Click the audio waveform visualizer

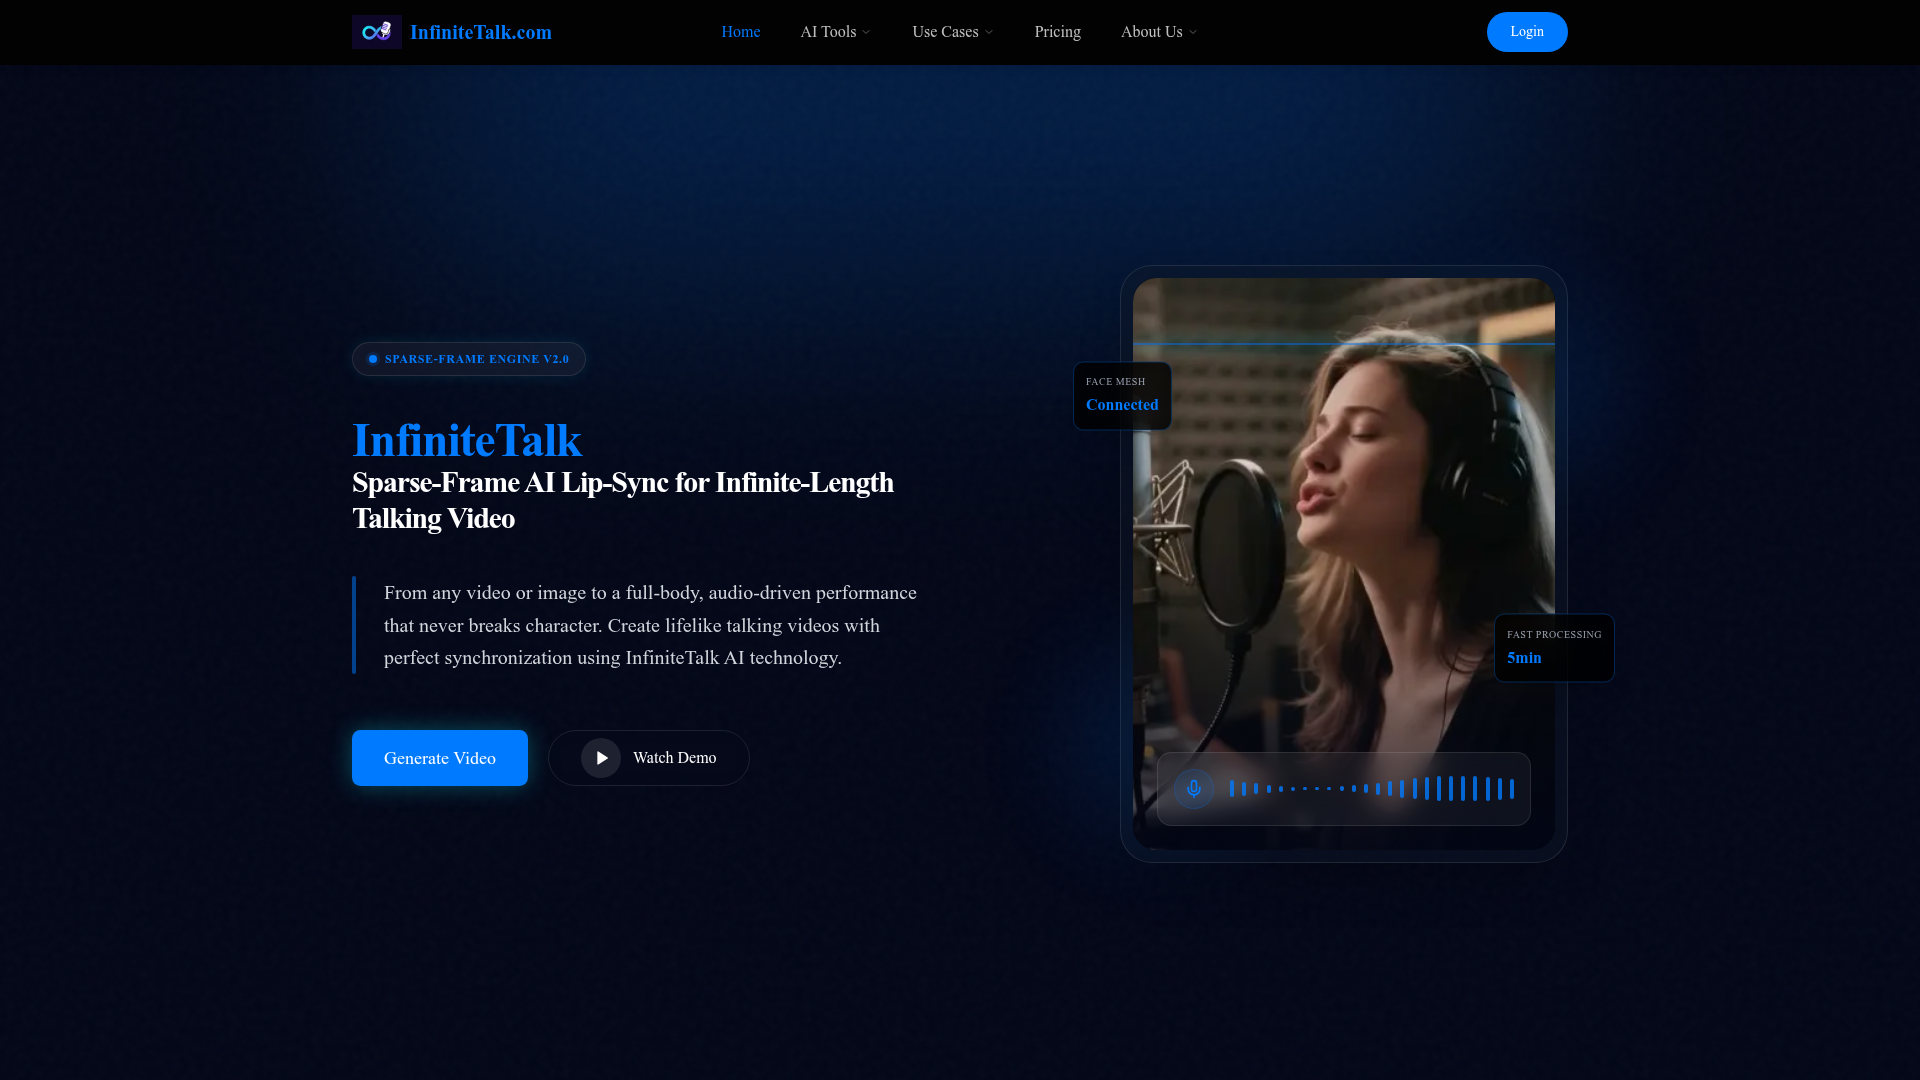(1370, 788)
